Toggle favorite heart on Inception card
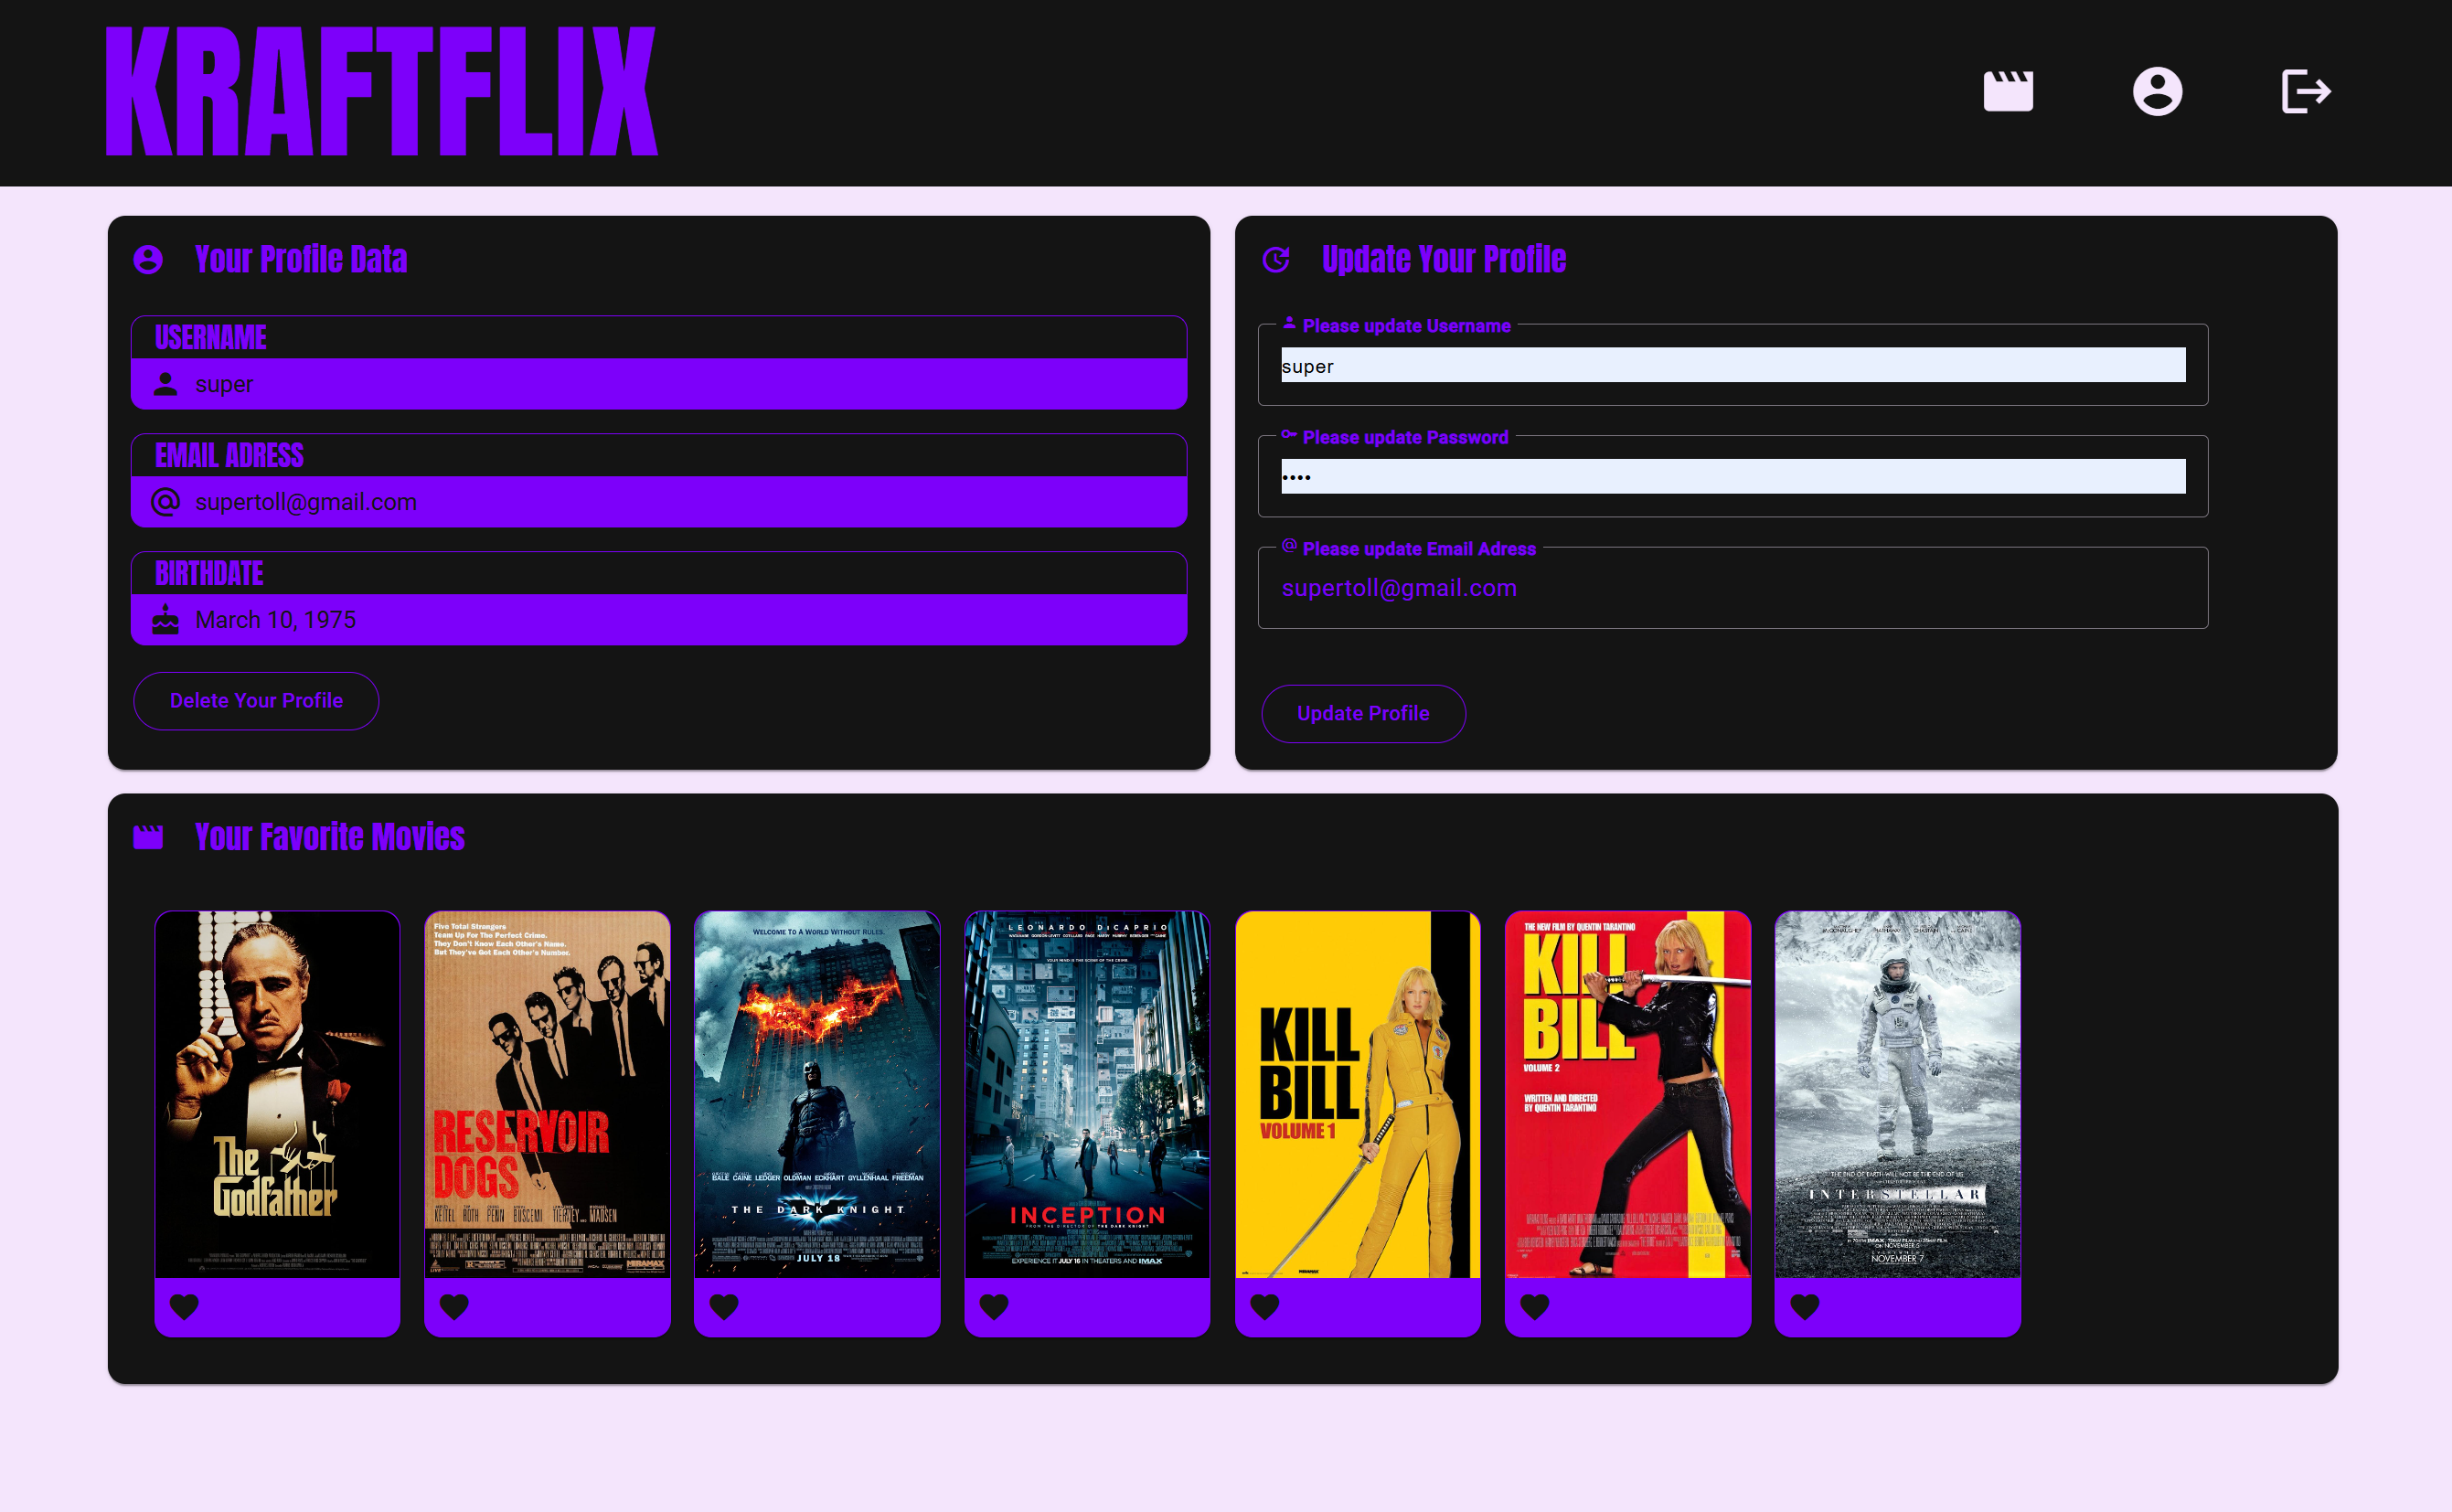Image resolution: width=2452 pixels, height=1512 pixels. 994,1306
